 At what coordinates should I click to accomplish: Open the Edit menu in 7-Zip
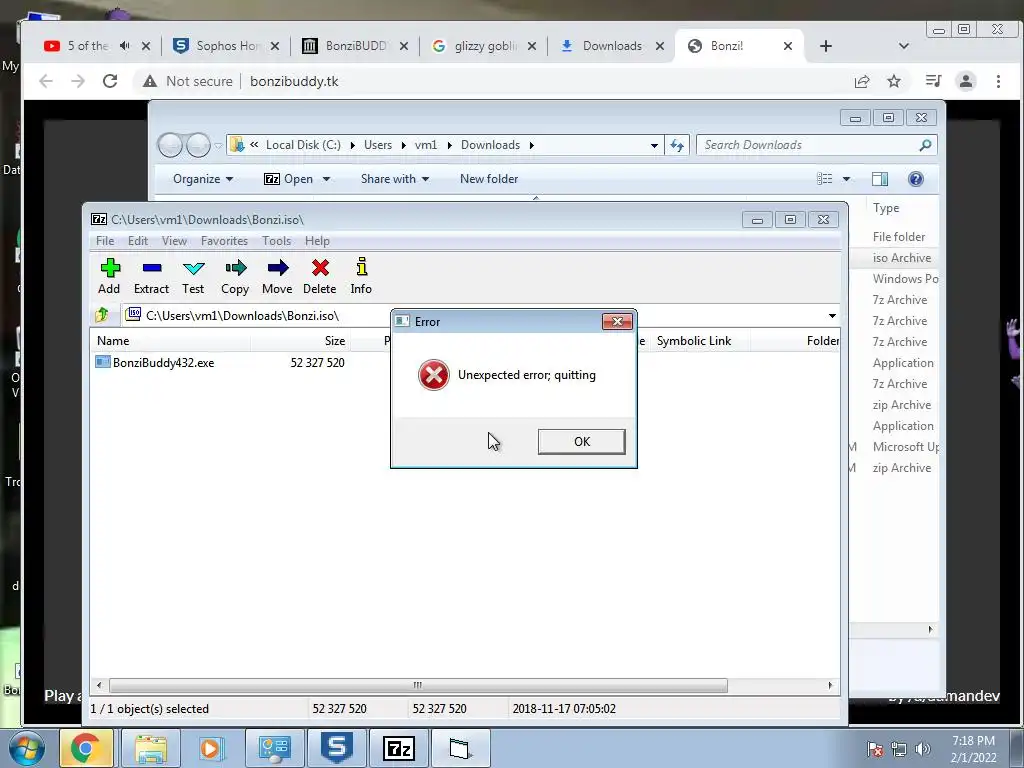coord(138,241)
